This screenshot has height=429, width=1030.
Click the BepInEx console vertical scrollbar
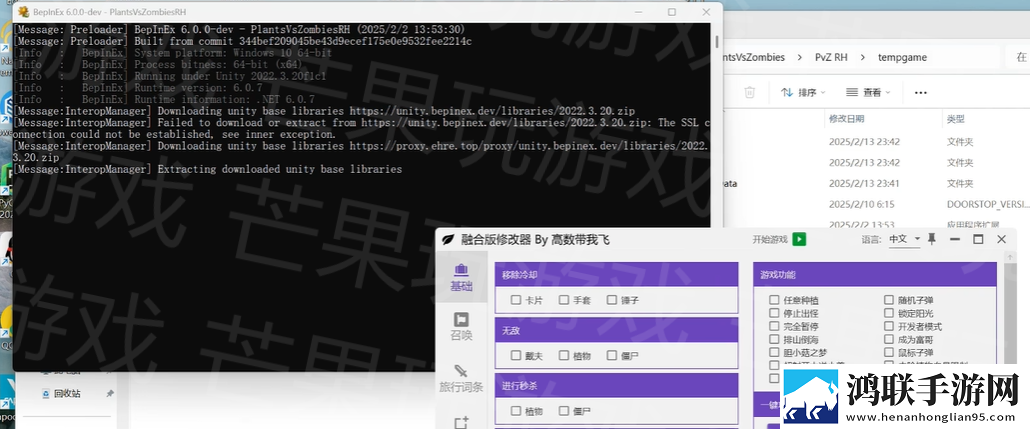716,41
